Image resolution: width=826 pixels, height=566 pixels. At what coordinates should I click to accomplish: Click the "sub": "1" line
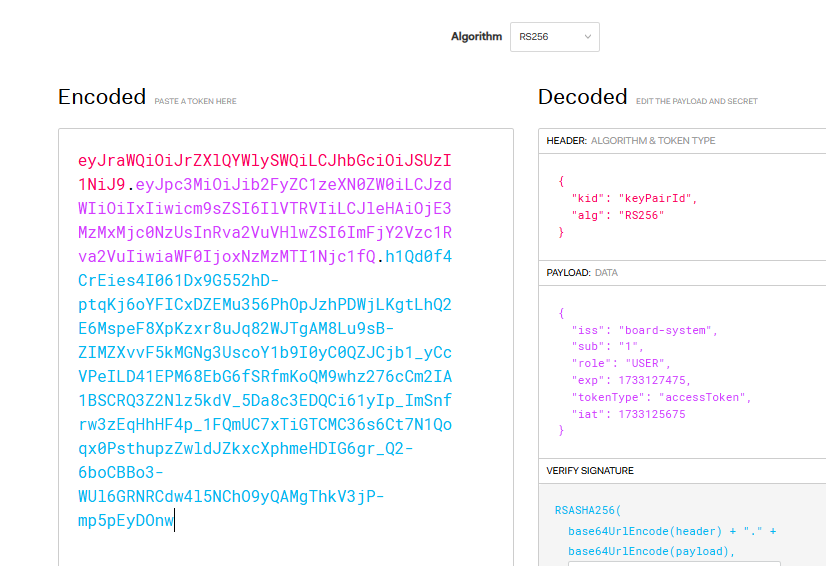(607, 346)
